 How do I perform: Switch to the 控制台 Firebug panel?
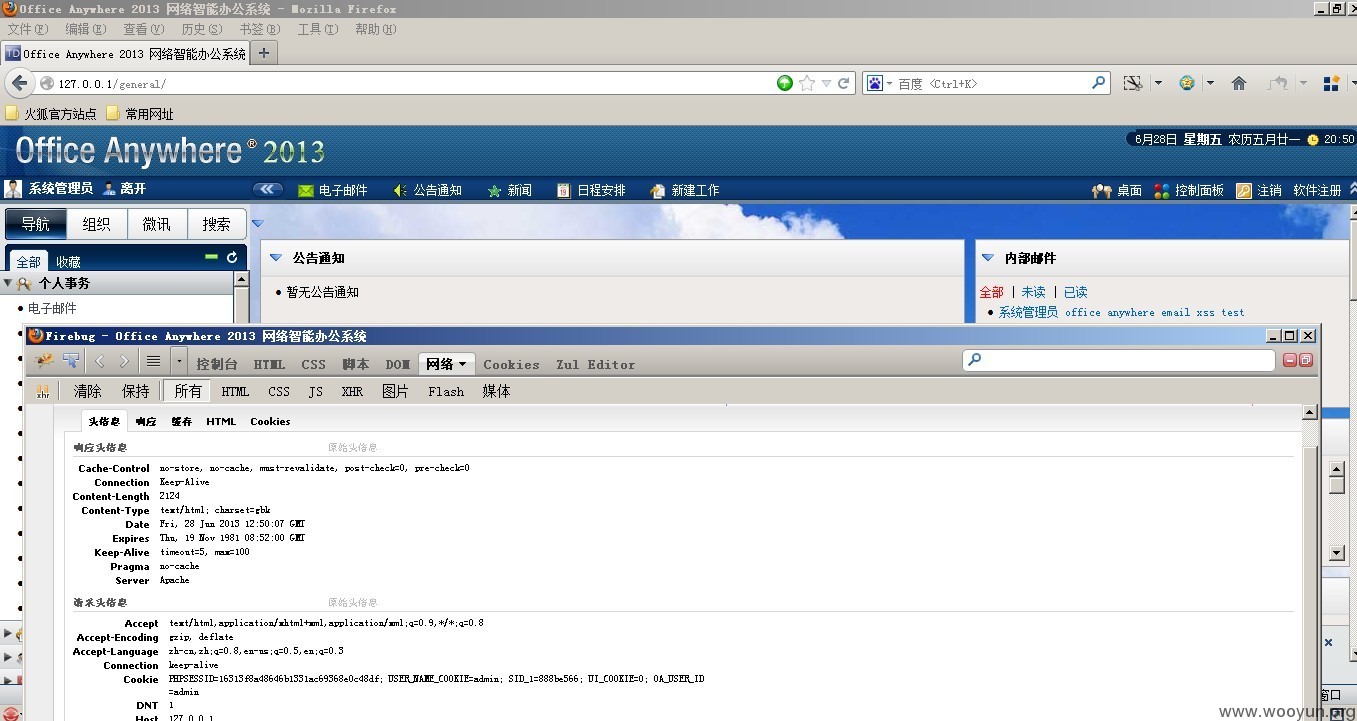217,364
